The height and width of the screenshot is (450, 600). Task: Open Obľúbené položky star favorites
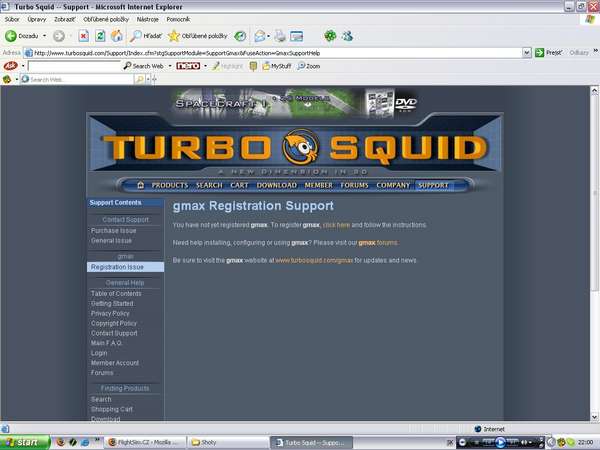pos(198,36)
